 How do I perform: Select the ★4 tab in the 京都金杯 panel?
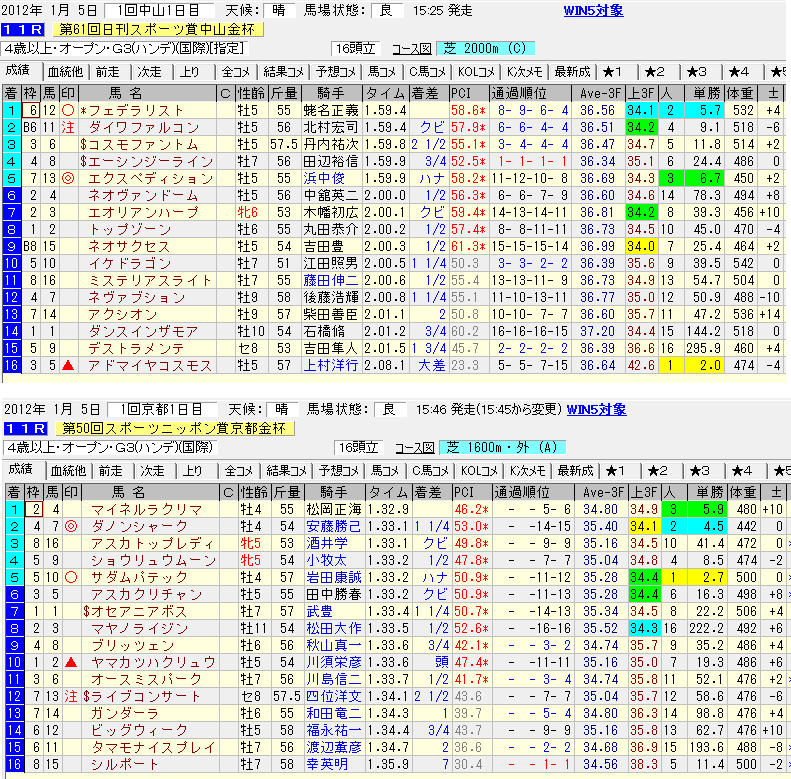(x=742, y=471)
